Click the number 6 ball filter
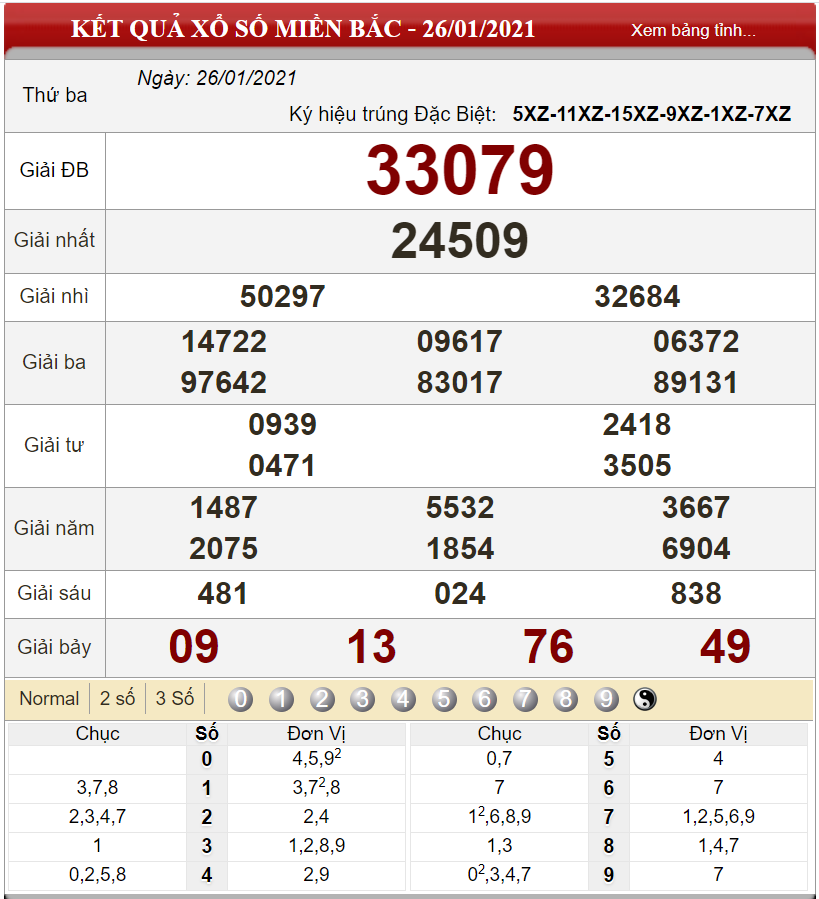The width and height of the screenshot is (819, 899). pyautogui.click(x=485, y=699)
